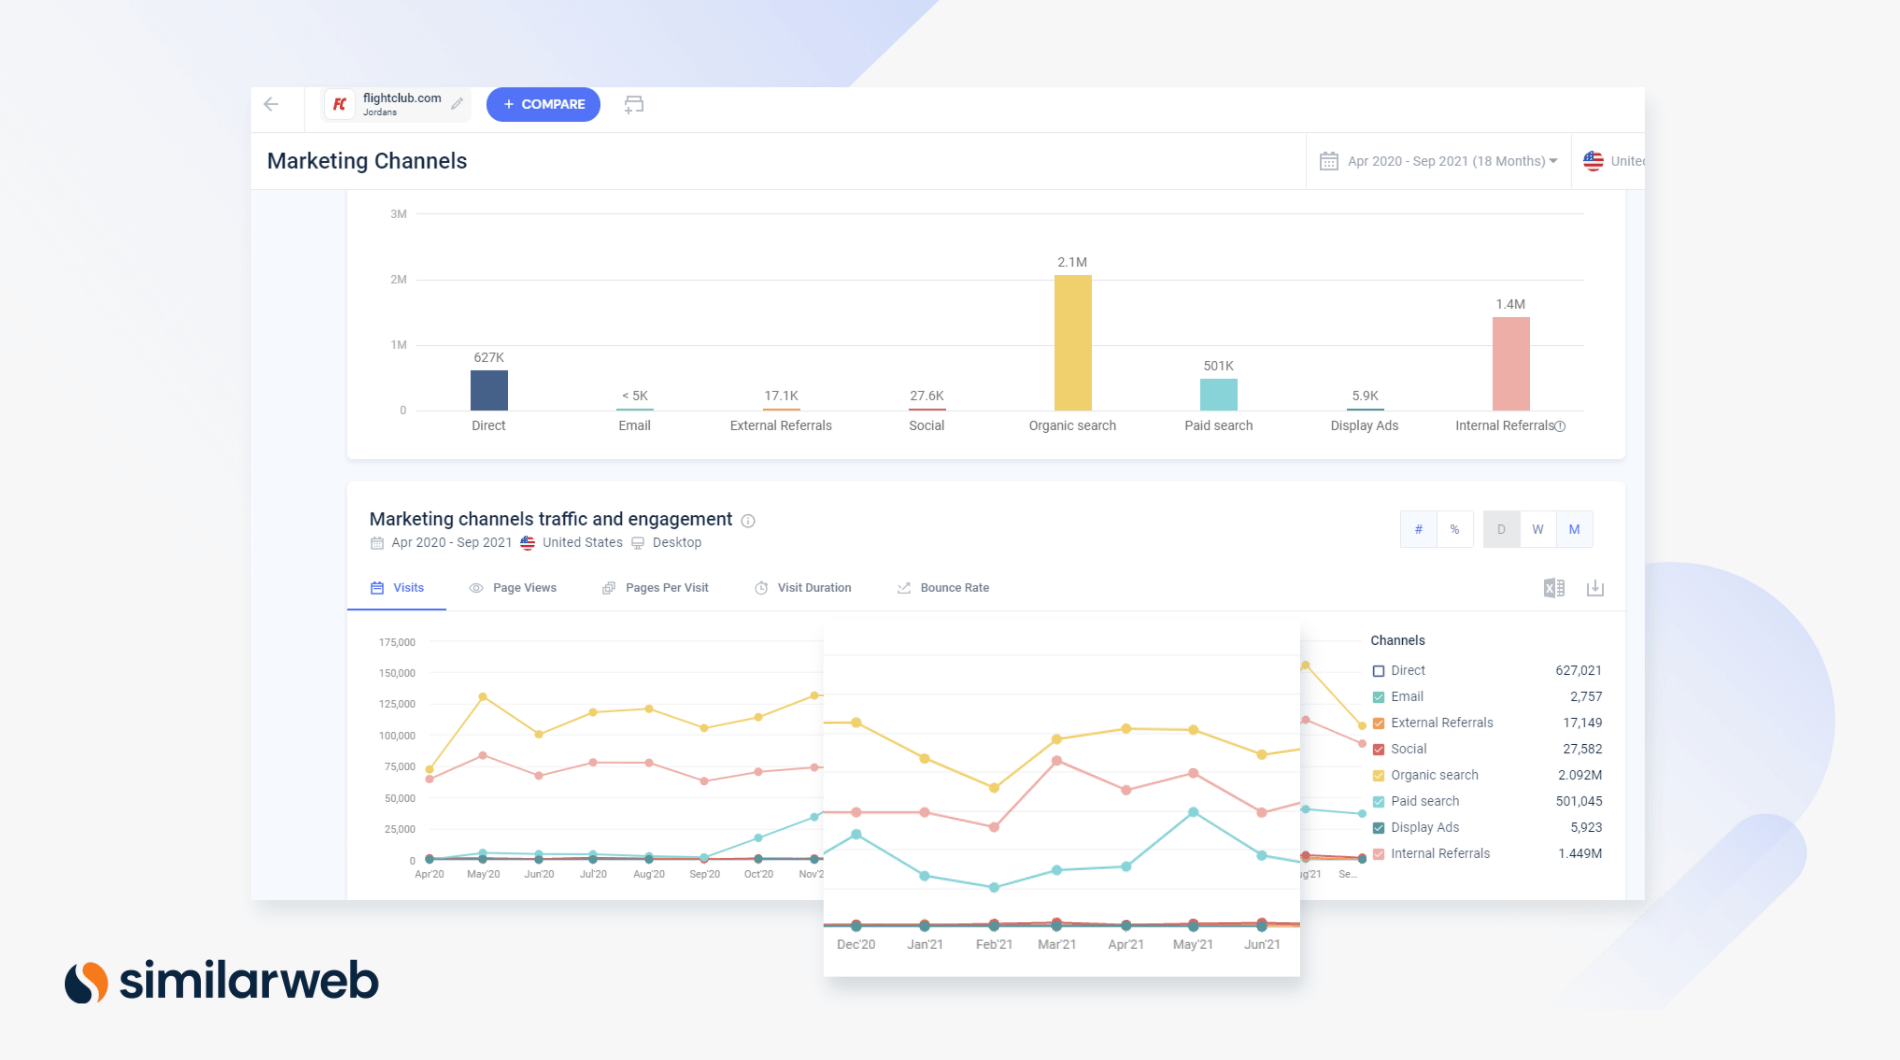The height and width of the screenshot is (1060, 1900).
Task: Click the Excel export icon
Action: click(1554, 588)
